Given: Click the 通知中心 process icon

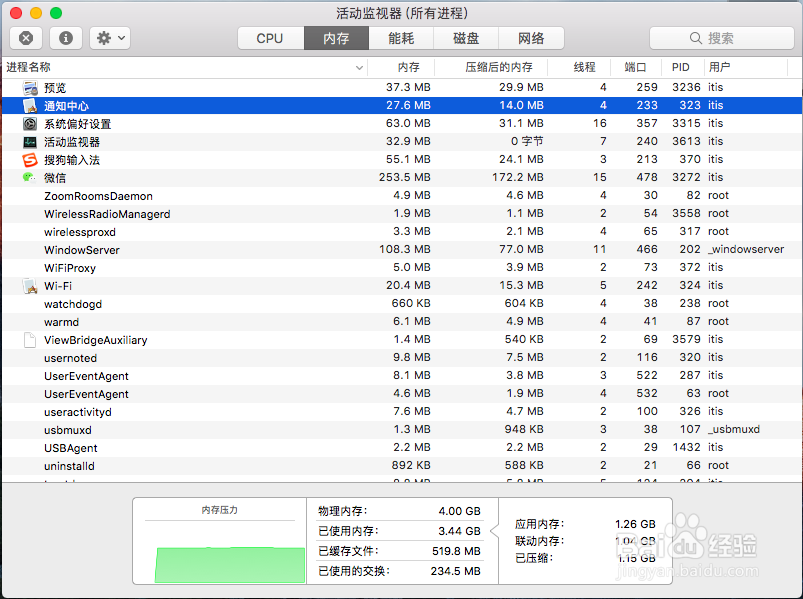Looking at the screenshot, I should [30, 106].
